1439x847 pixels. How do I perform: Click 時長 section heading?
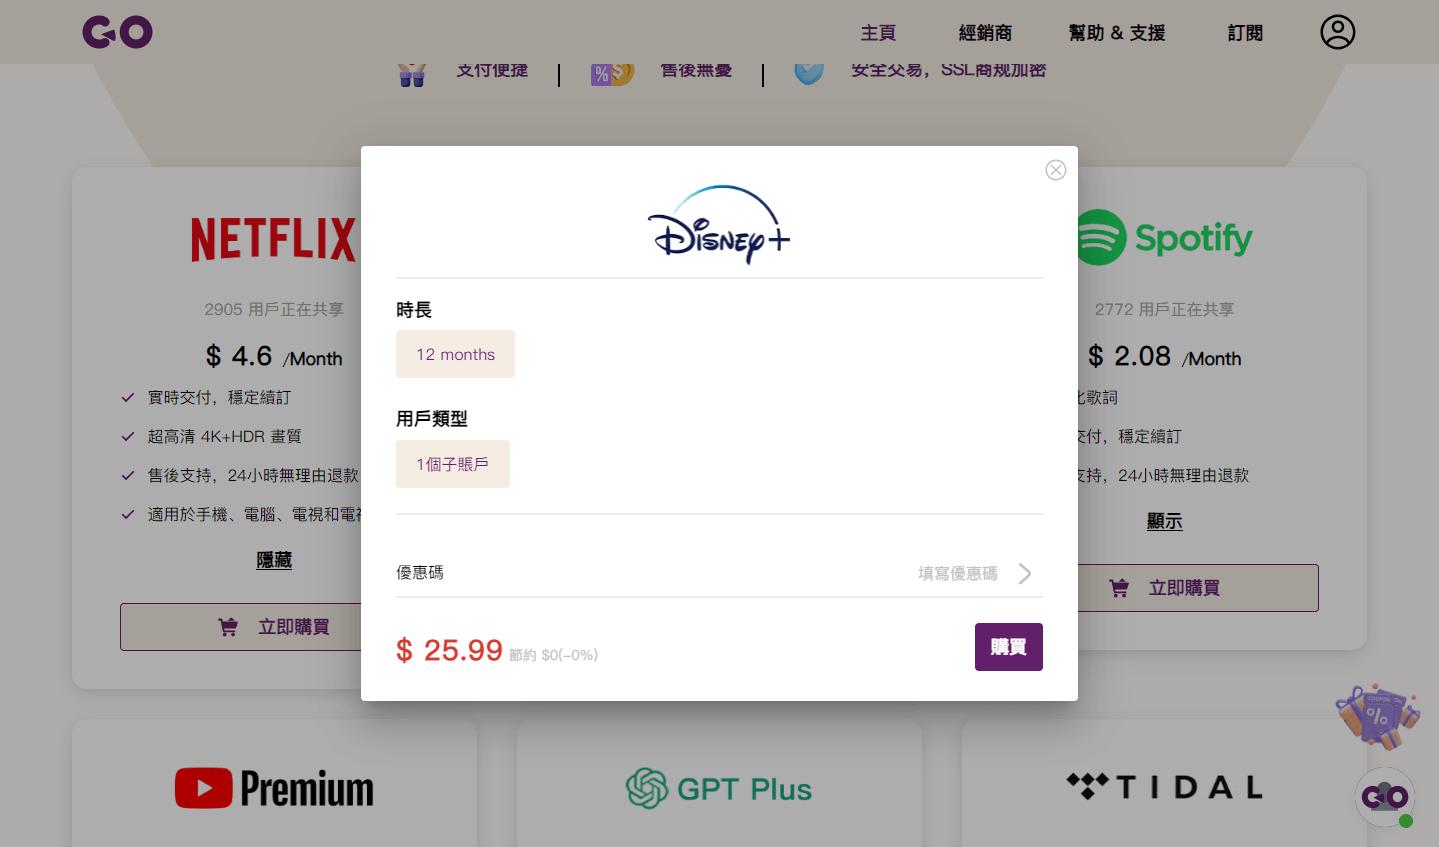[414, 310]
